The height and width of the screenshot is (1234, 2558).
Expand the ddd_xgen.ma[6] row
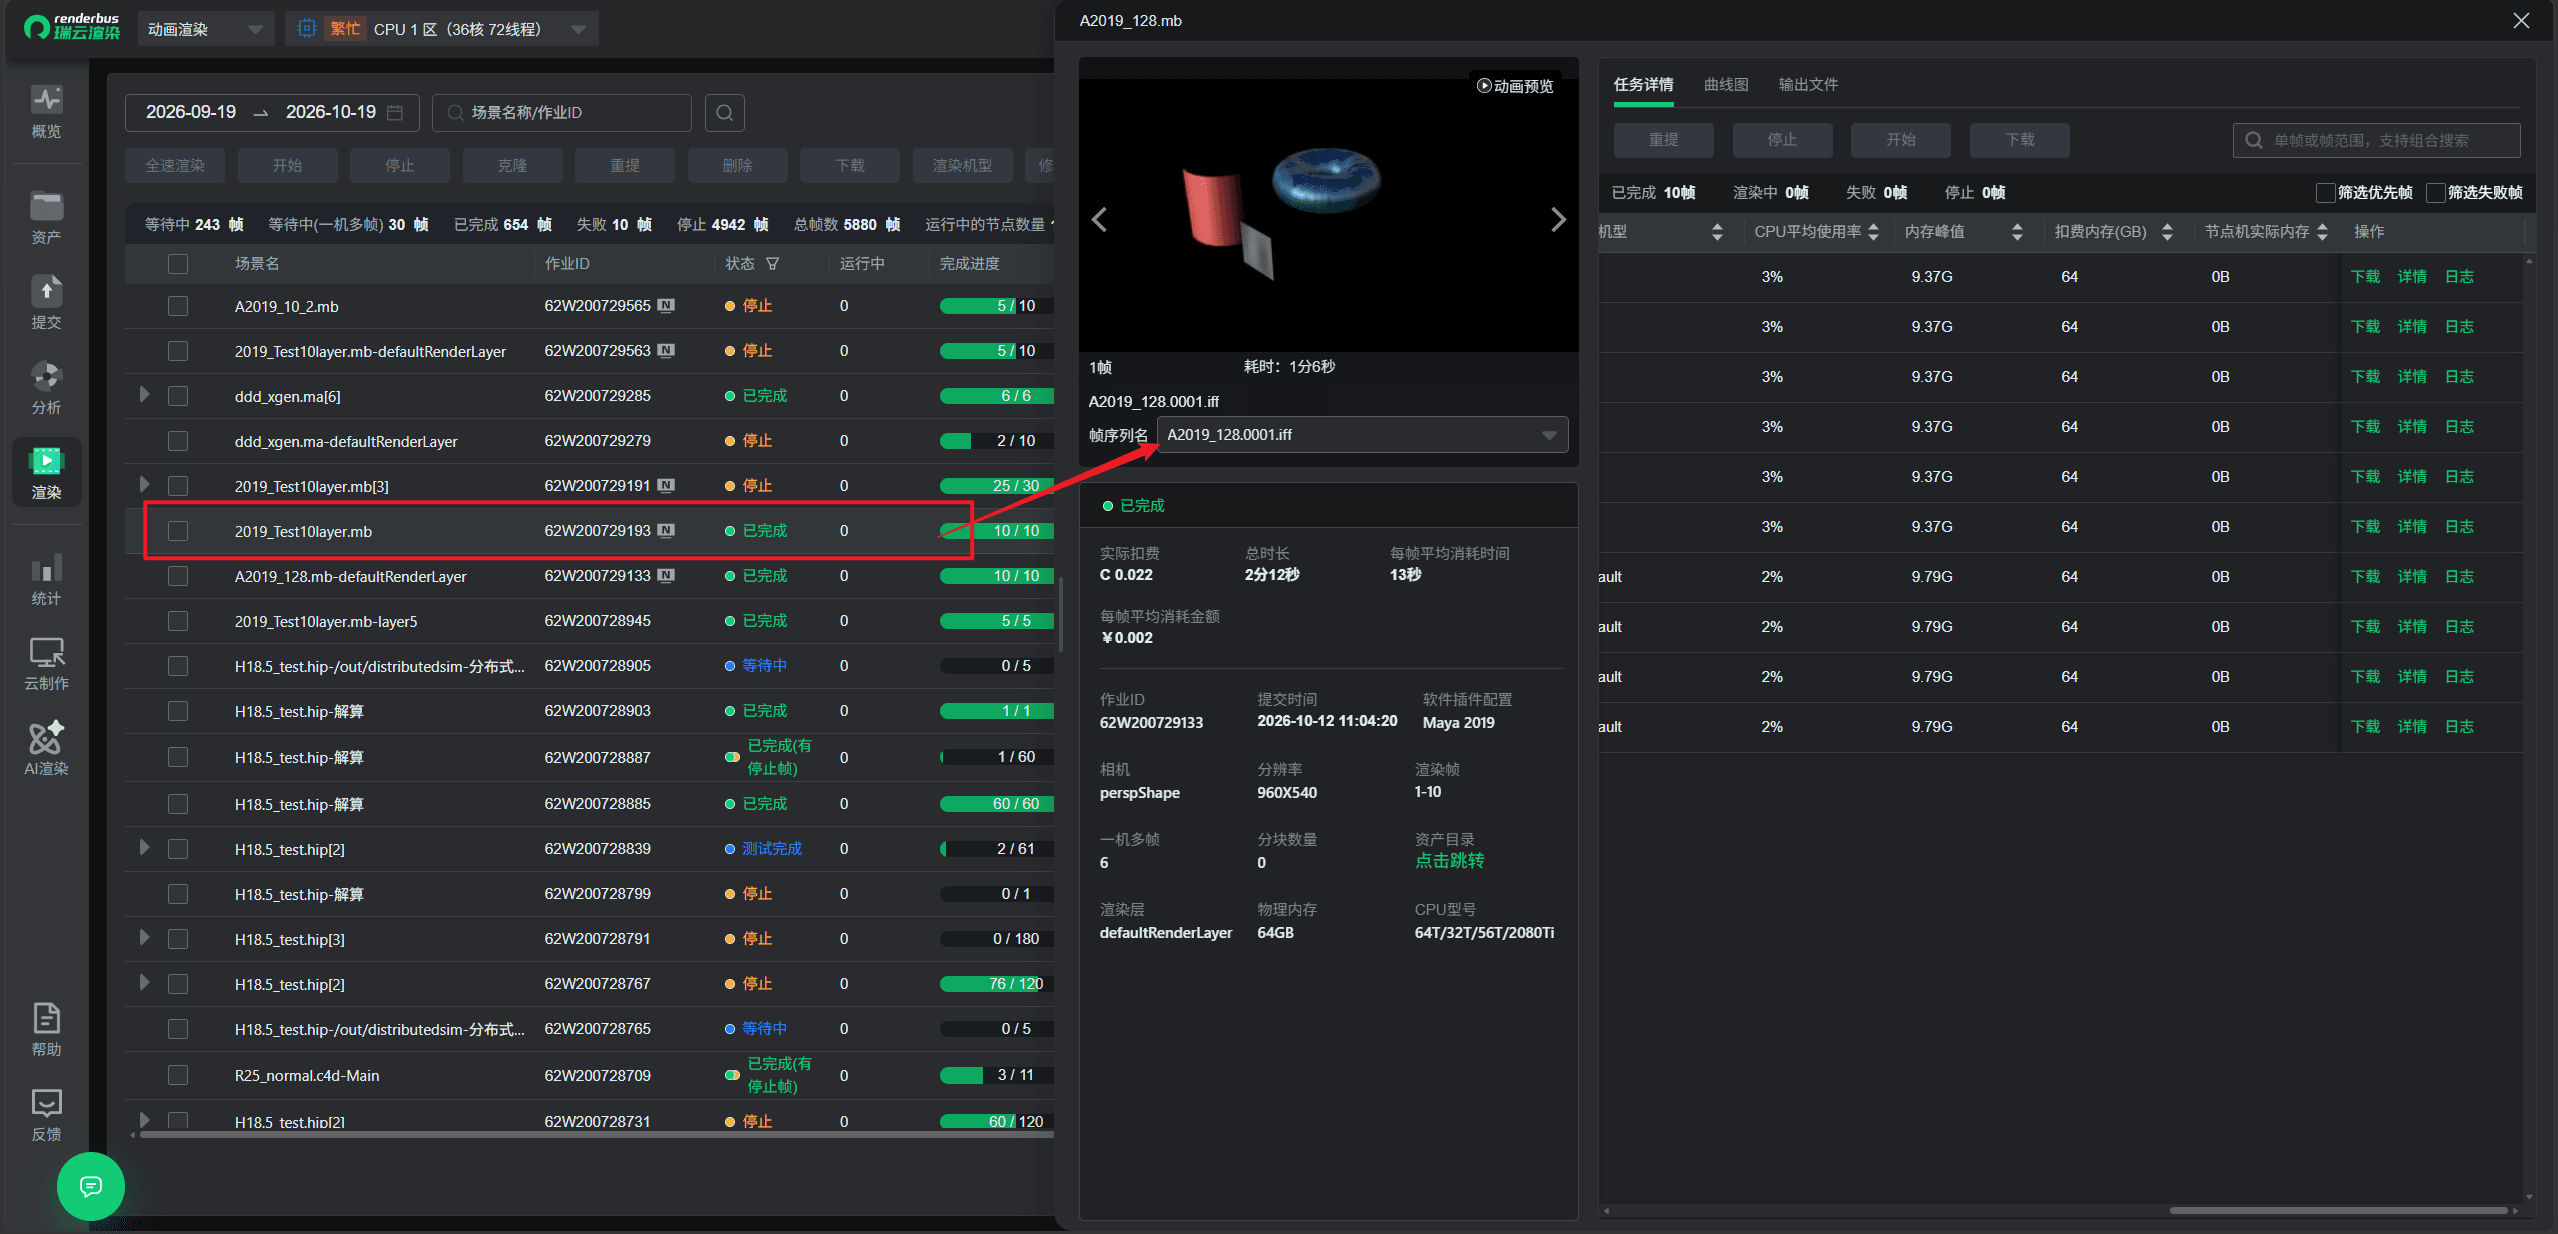144,395
